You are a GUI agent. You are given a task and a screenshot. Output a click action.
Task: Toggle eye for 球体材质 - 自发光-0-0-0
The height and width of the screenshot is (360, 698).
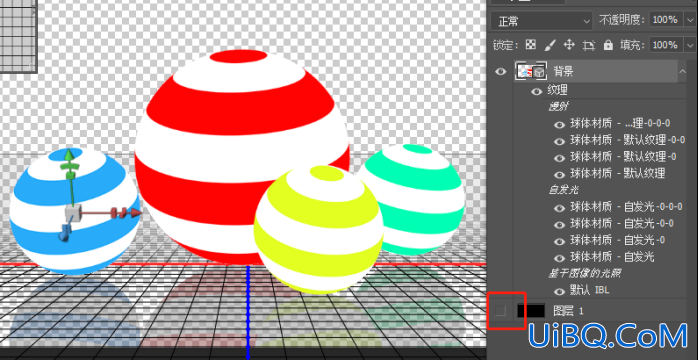click(560, 207)
